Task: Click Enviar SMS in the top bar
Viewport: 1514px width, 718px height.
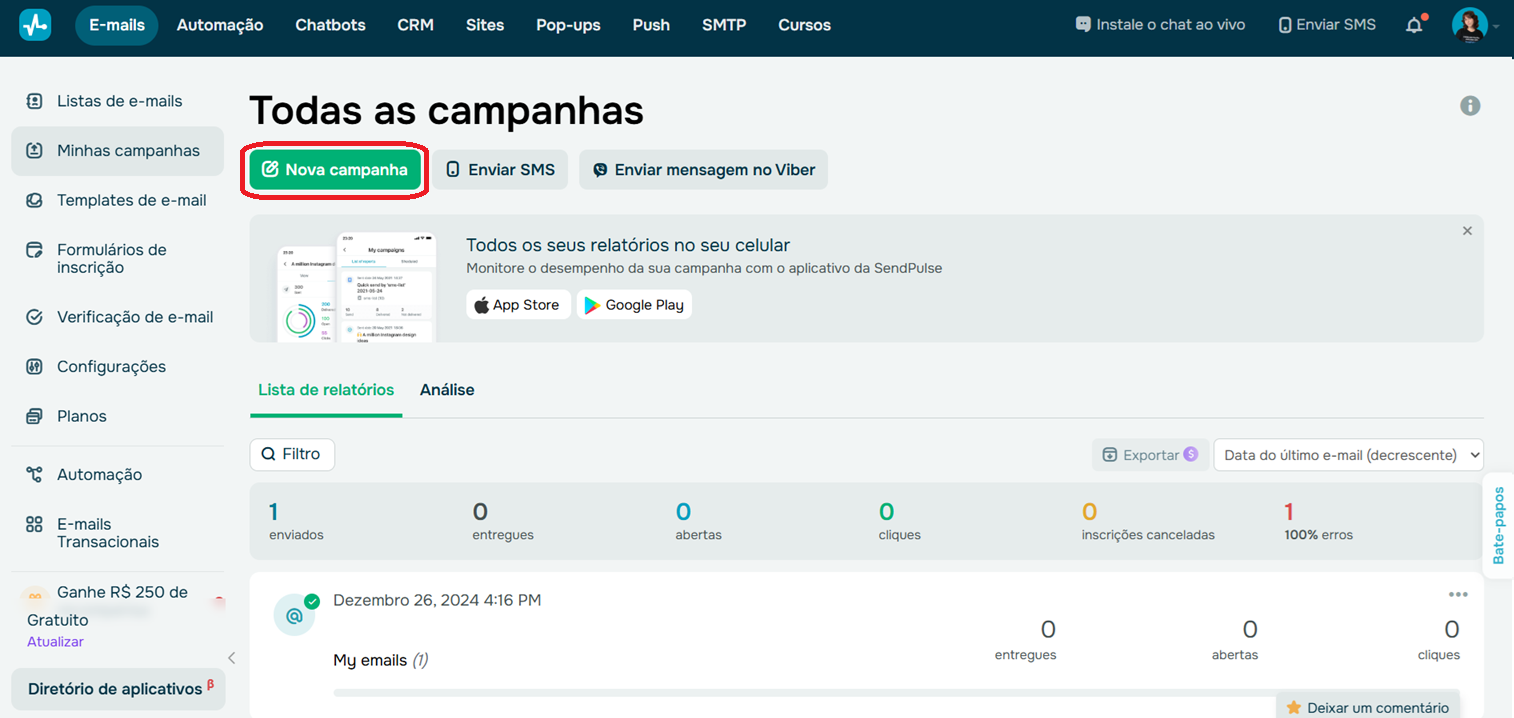Action: pyautogui.click(x=1327, y=25)
